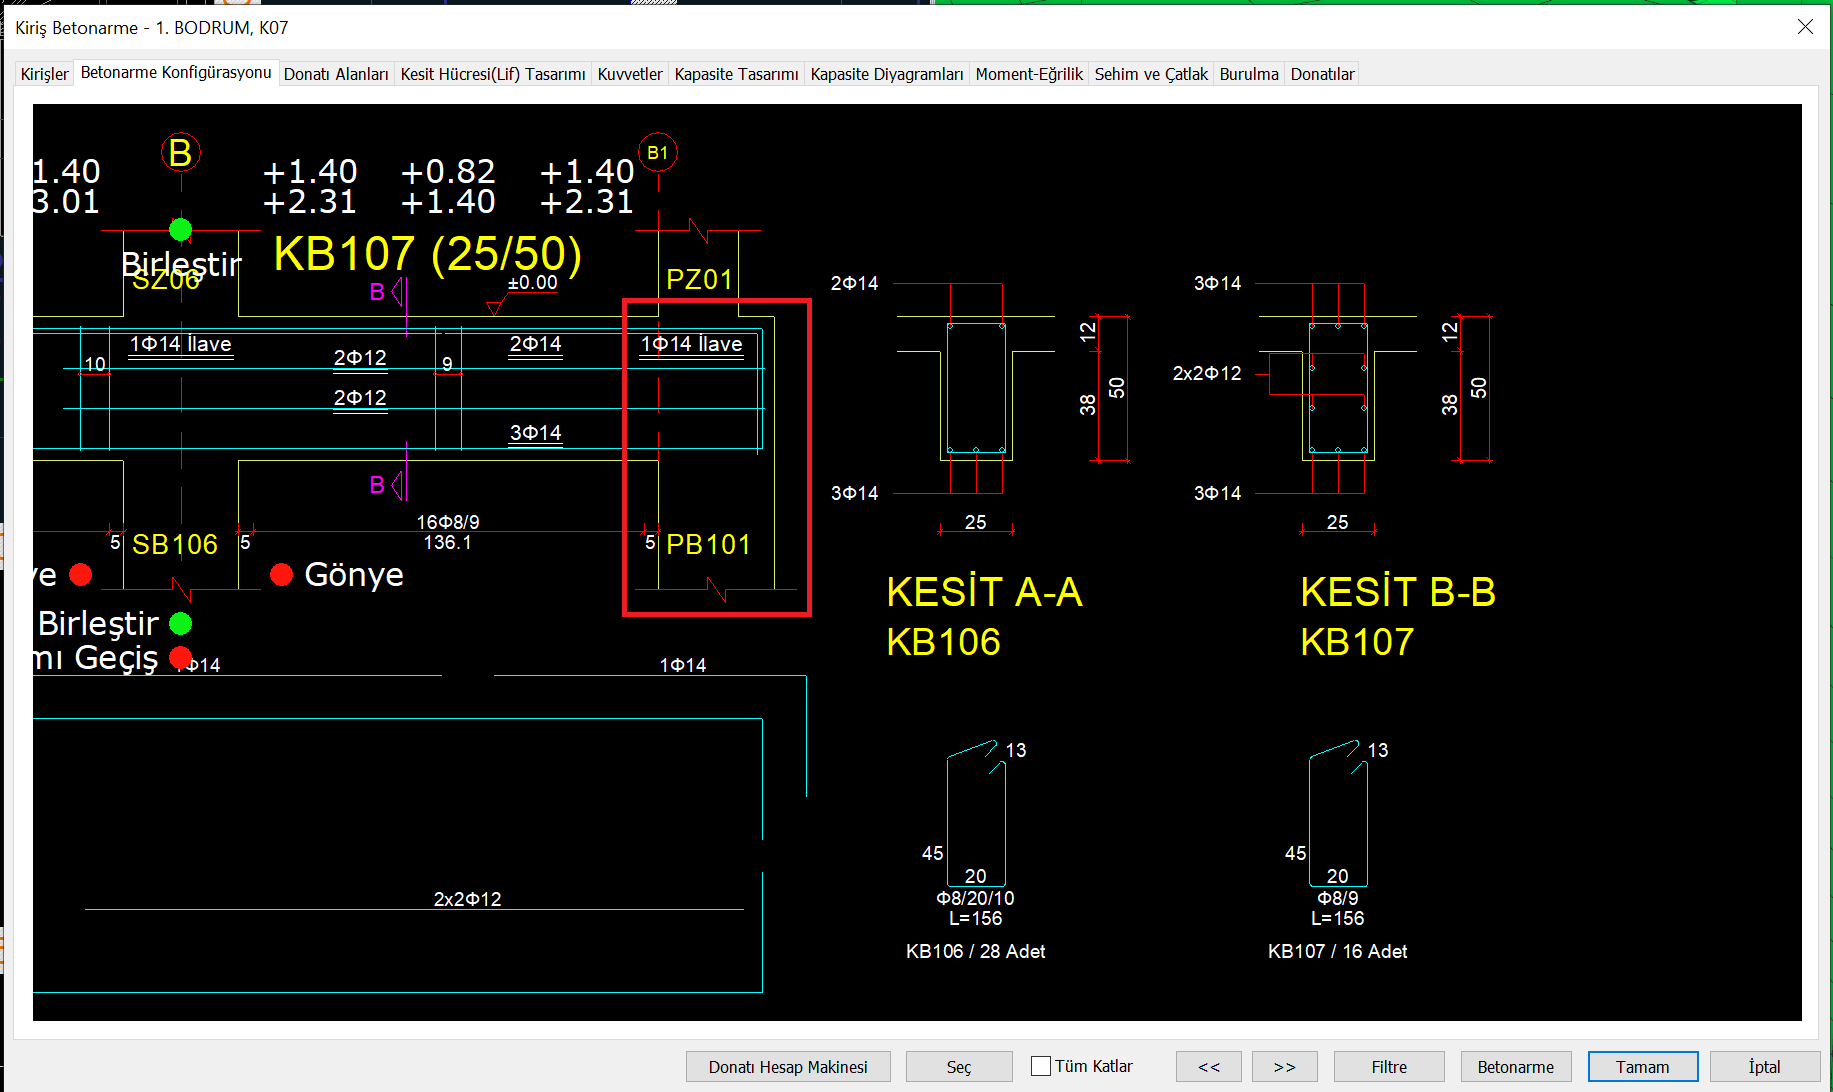This screenshot has width=1833, height=1092.
Task: Click the Donatı Hesap Makinesi button
Action: [x=788, y=1067]
